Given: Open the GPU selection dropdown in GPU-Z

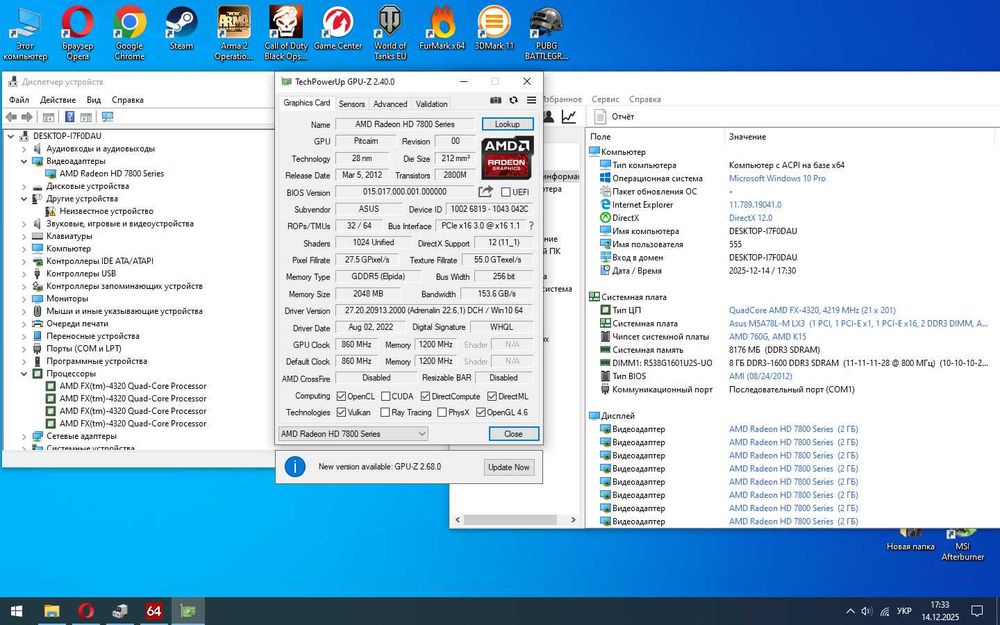Looking at the screenshot, I should (353, 434).
